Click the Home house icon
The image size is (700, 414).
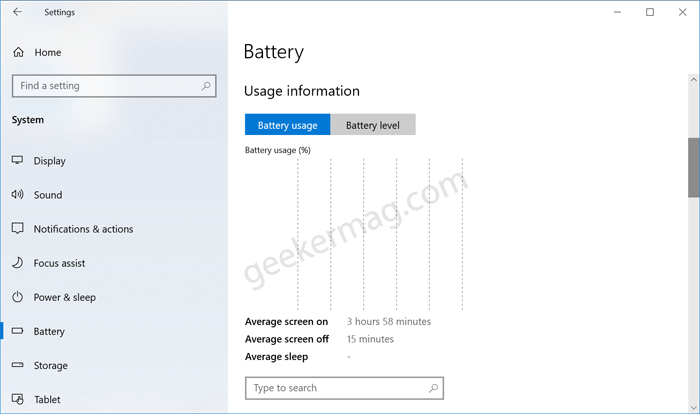click(18, 52)
